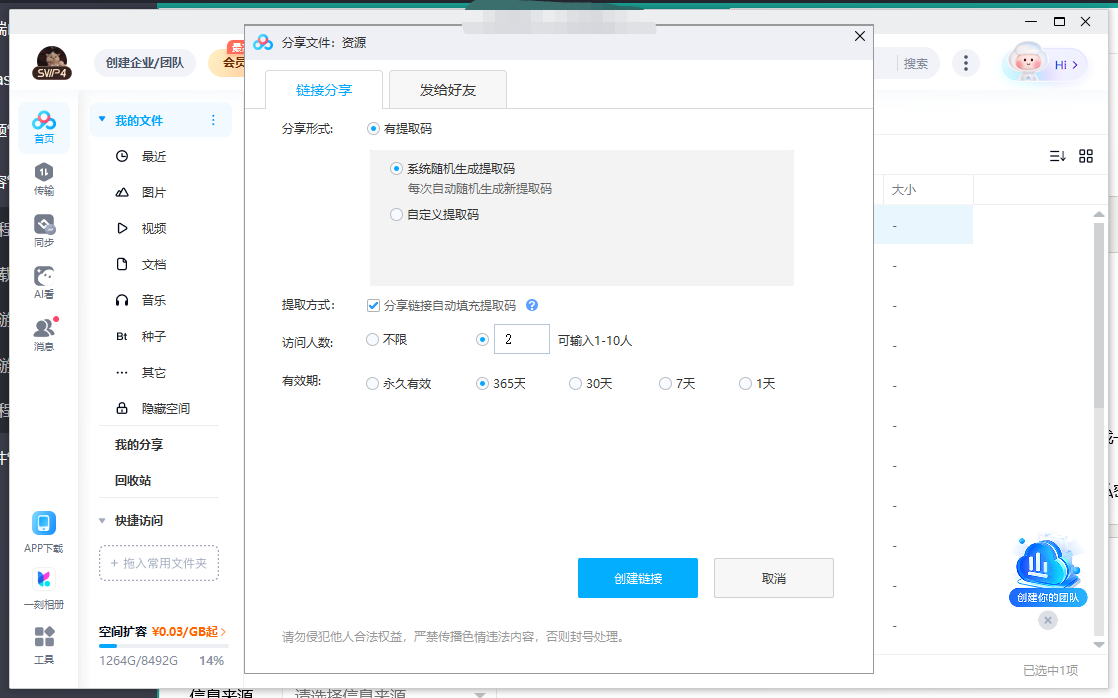Open the 工具 tools grid icon
The image size is (1118, 698).
44,637
